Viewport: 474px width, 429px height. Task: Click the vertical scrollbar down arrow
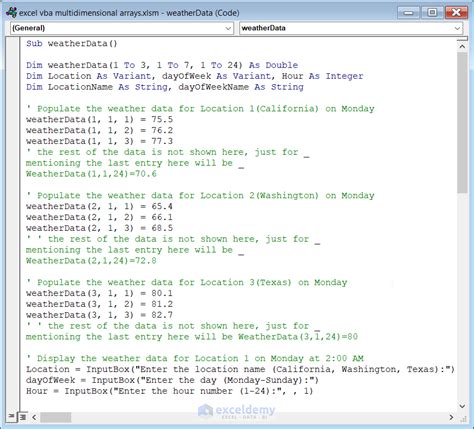(x=462, y=406)
